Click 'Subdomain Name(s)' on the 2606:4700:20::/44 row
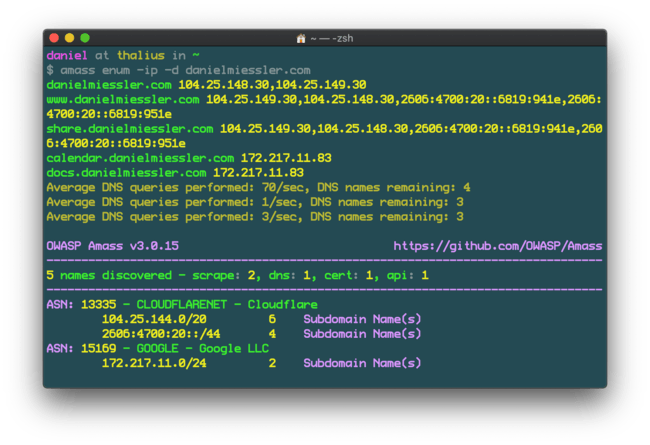650x445 pixels. pyautogui.click(x=362, y=334)
